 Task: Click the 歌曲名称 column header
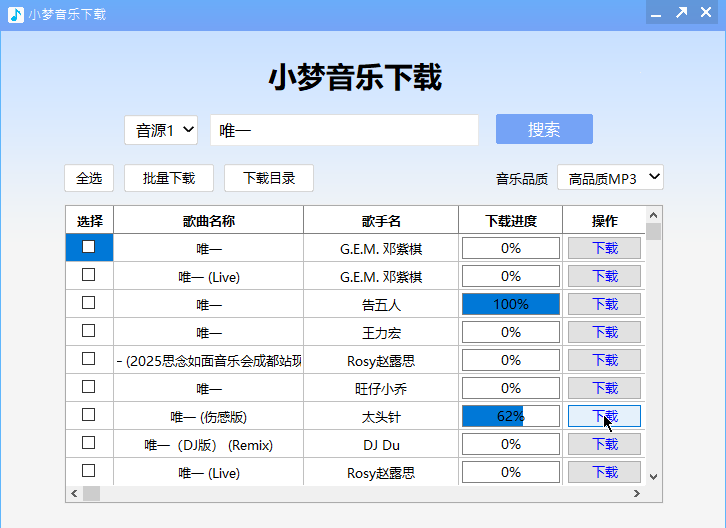(208, 221)
